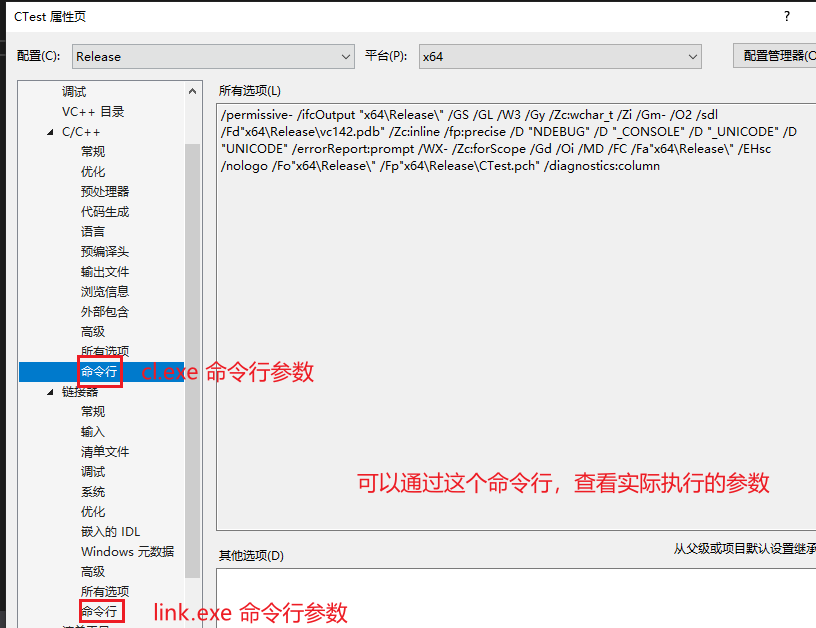The image size is (816, 628).
Task: Select 优化 under C/C++
Action: point(93,172)
